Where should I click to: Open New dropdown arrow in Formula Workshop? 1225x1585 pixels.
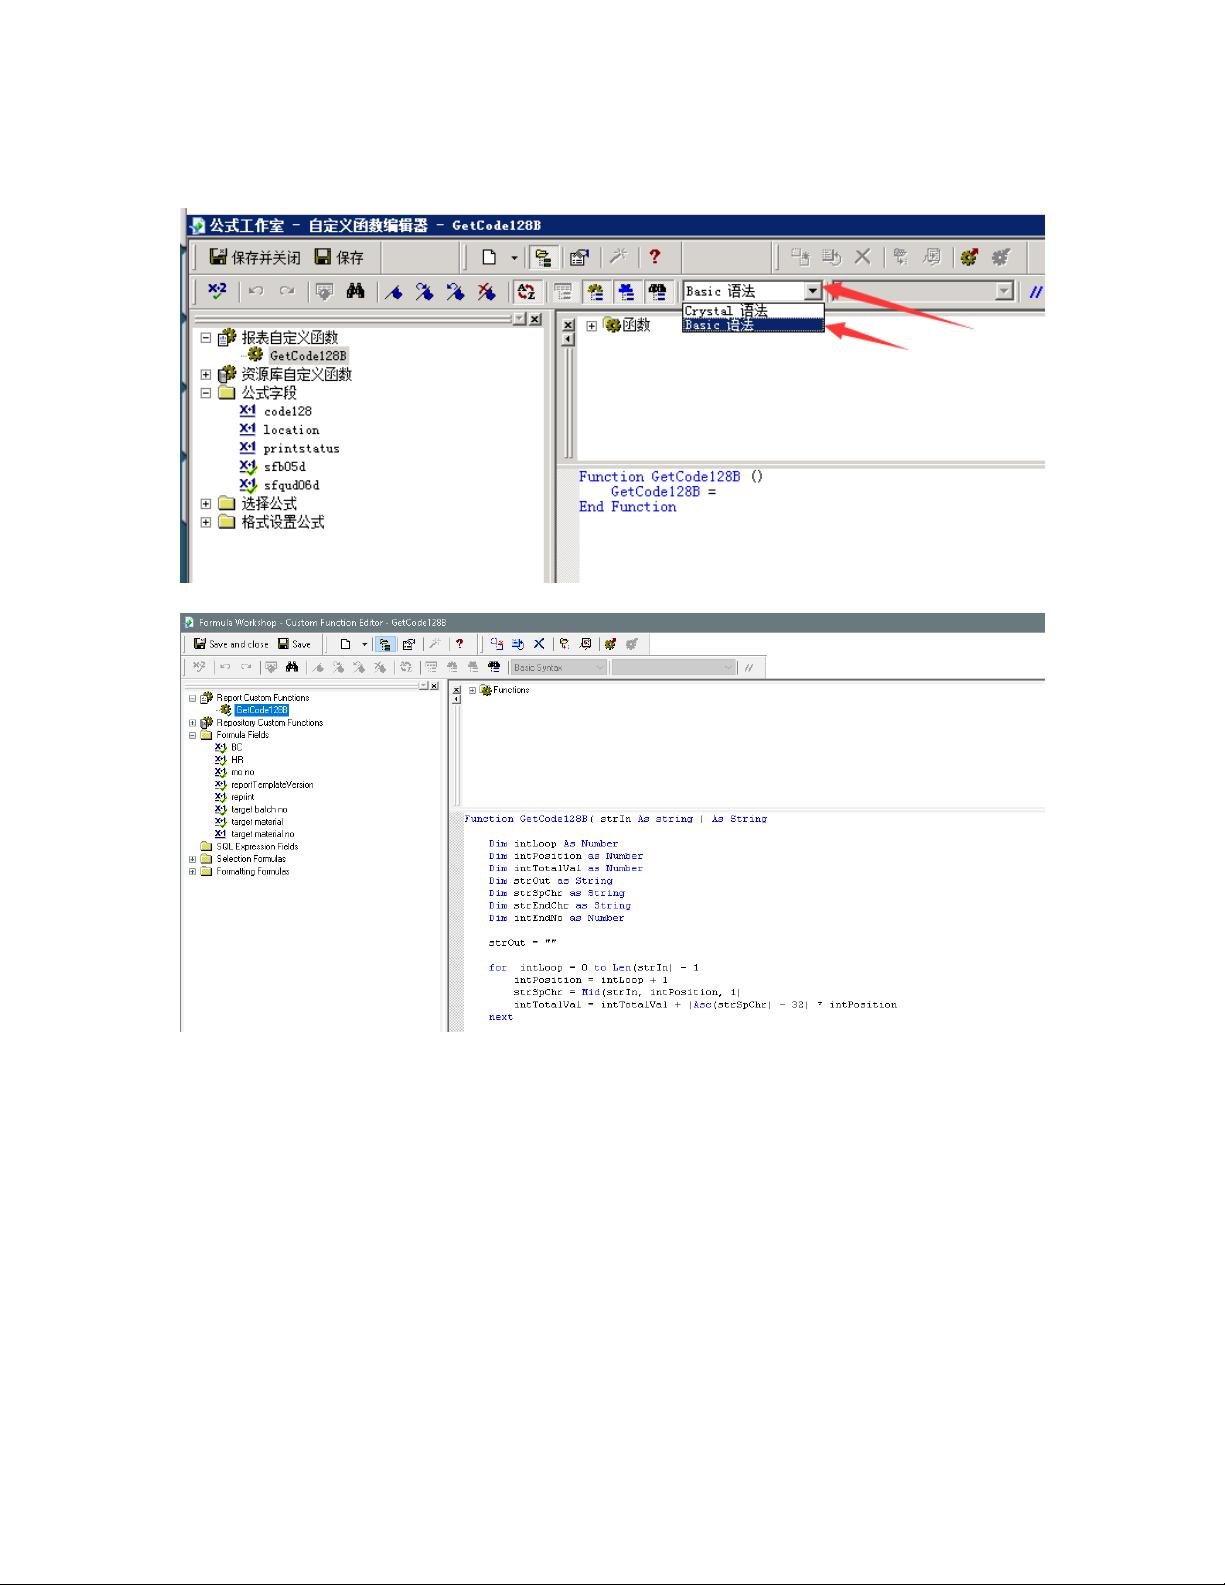click(x=364, y=644)
